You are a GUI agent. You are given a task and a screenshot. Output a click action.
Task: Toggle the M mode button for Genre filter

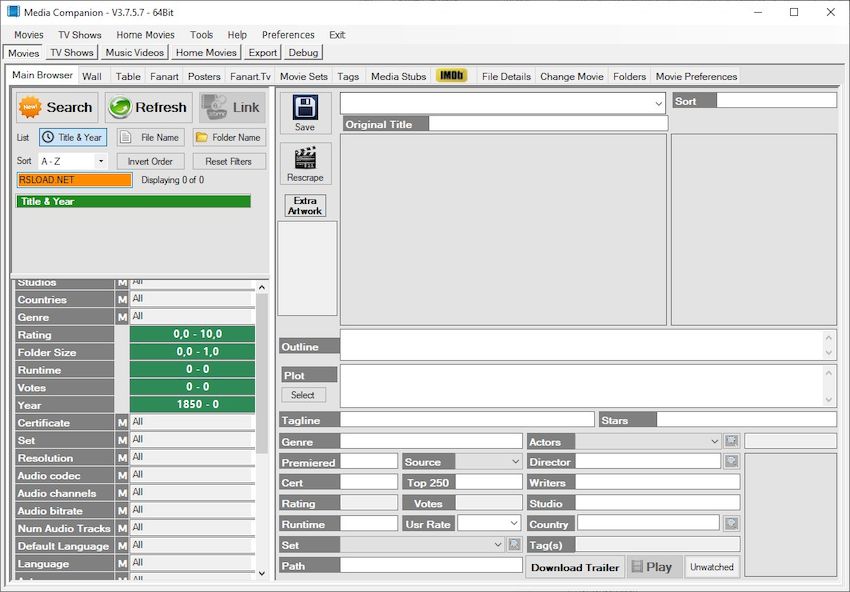(x=122, y=317)
